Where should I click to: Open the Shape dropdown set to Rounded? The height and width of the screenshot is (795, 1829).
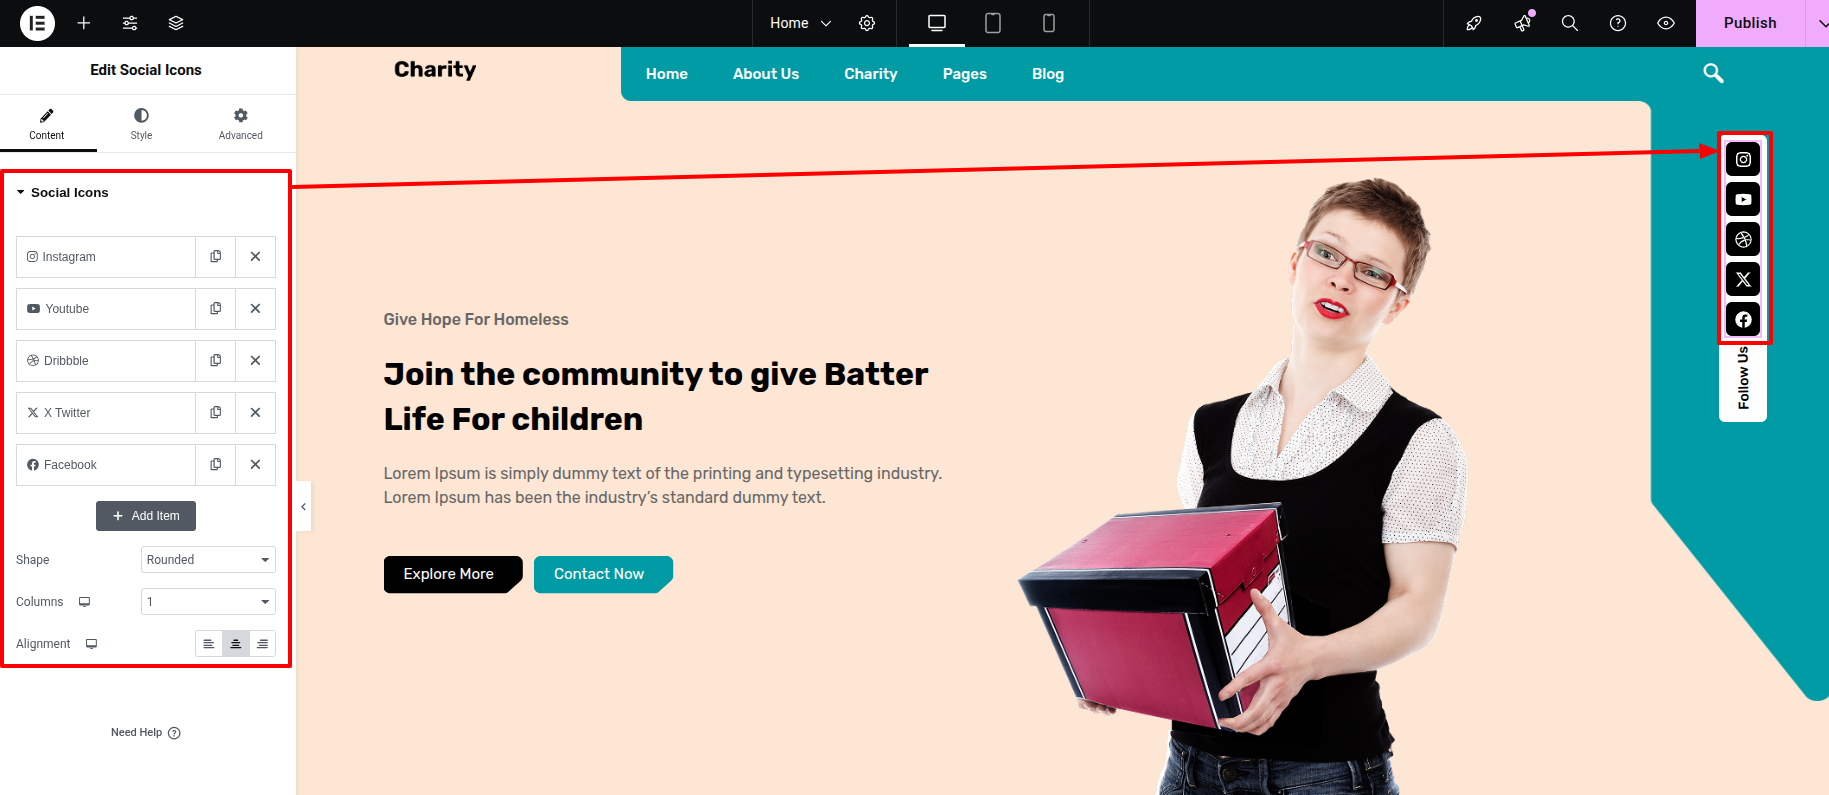[208, 560]
